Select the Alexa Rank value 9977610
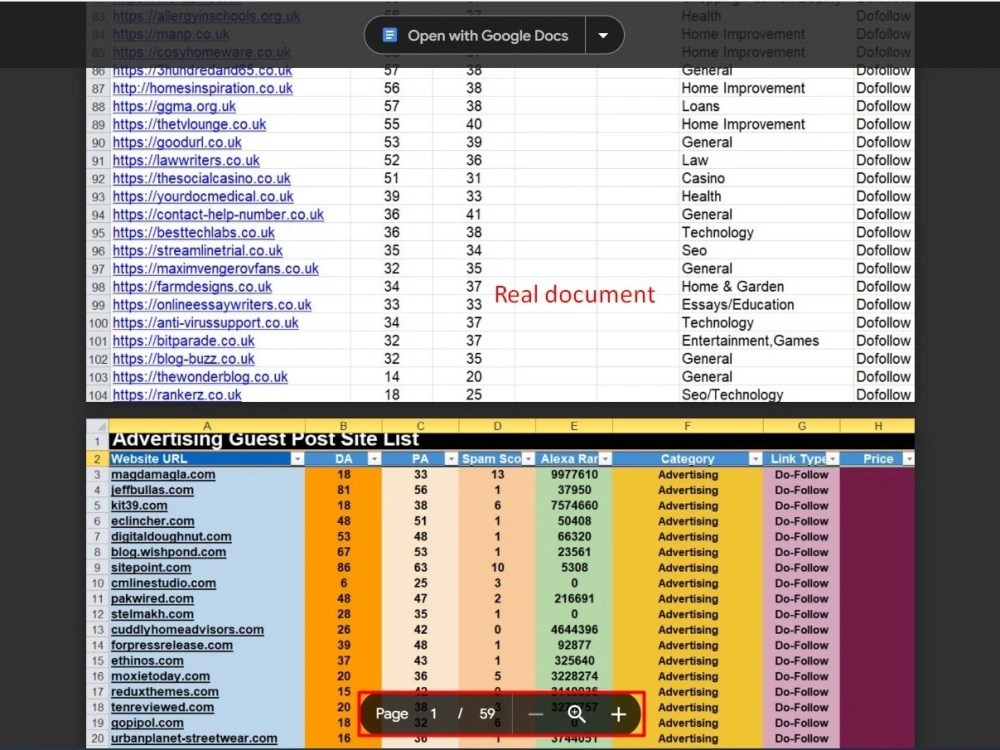The height and width of the screenshot is (750, 1000). tap(574, 474)
